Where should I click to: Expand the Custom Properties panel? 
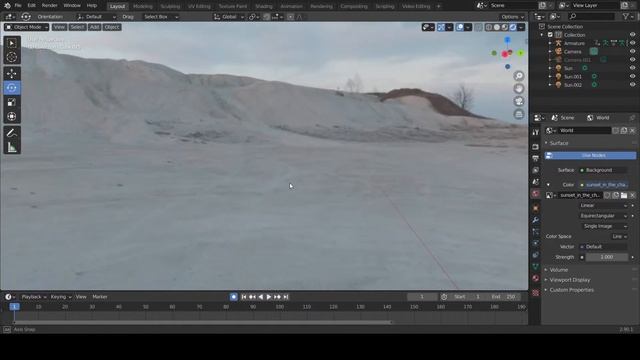[571, 290]
